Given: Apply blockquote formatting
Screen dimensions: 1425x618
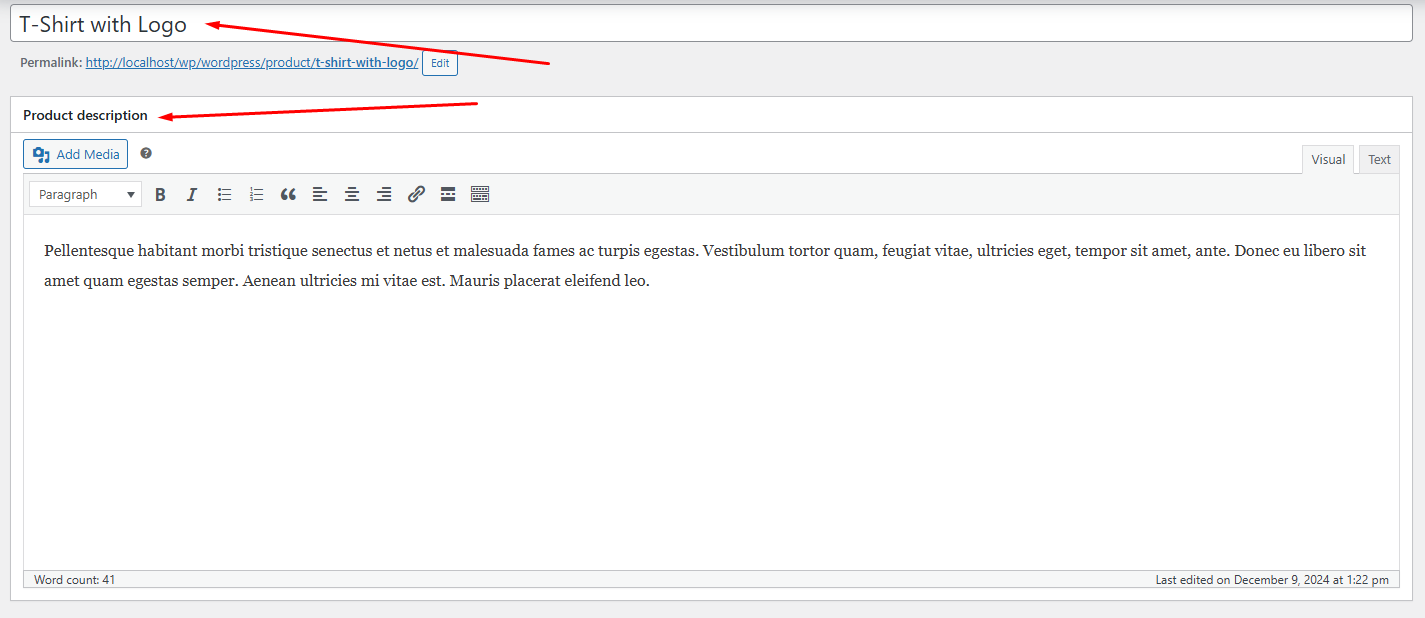Looking at the screenshot, I should pos(288,195).
